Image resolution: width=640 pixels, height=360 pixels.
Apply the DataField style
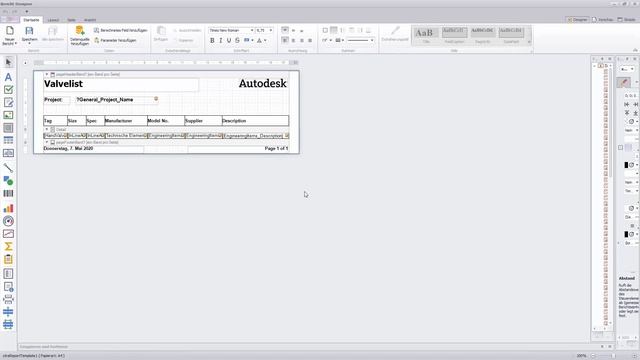(x=511, y=35)
